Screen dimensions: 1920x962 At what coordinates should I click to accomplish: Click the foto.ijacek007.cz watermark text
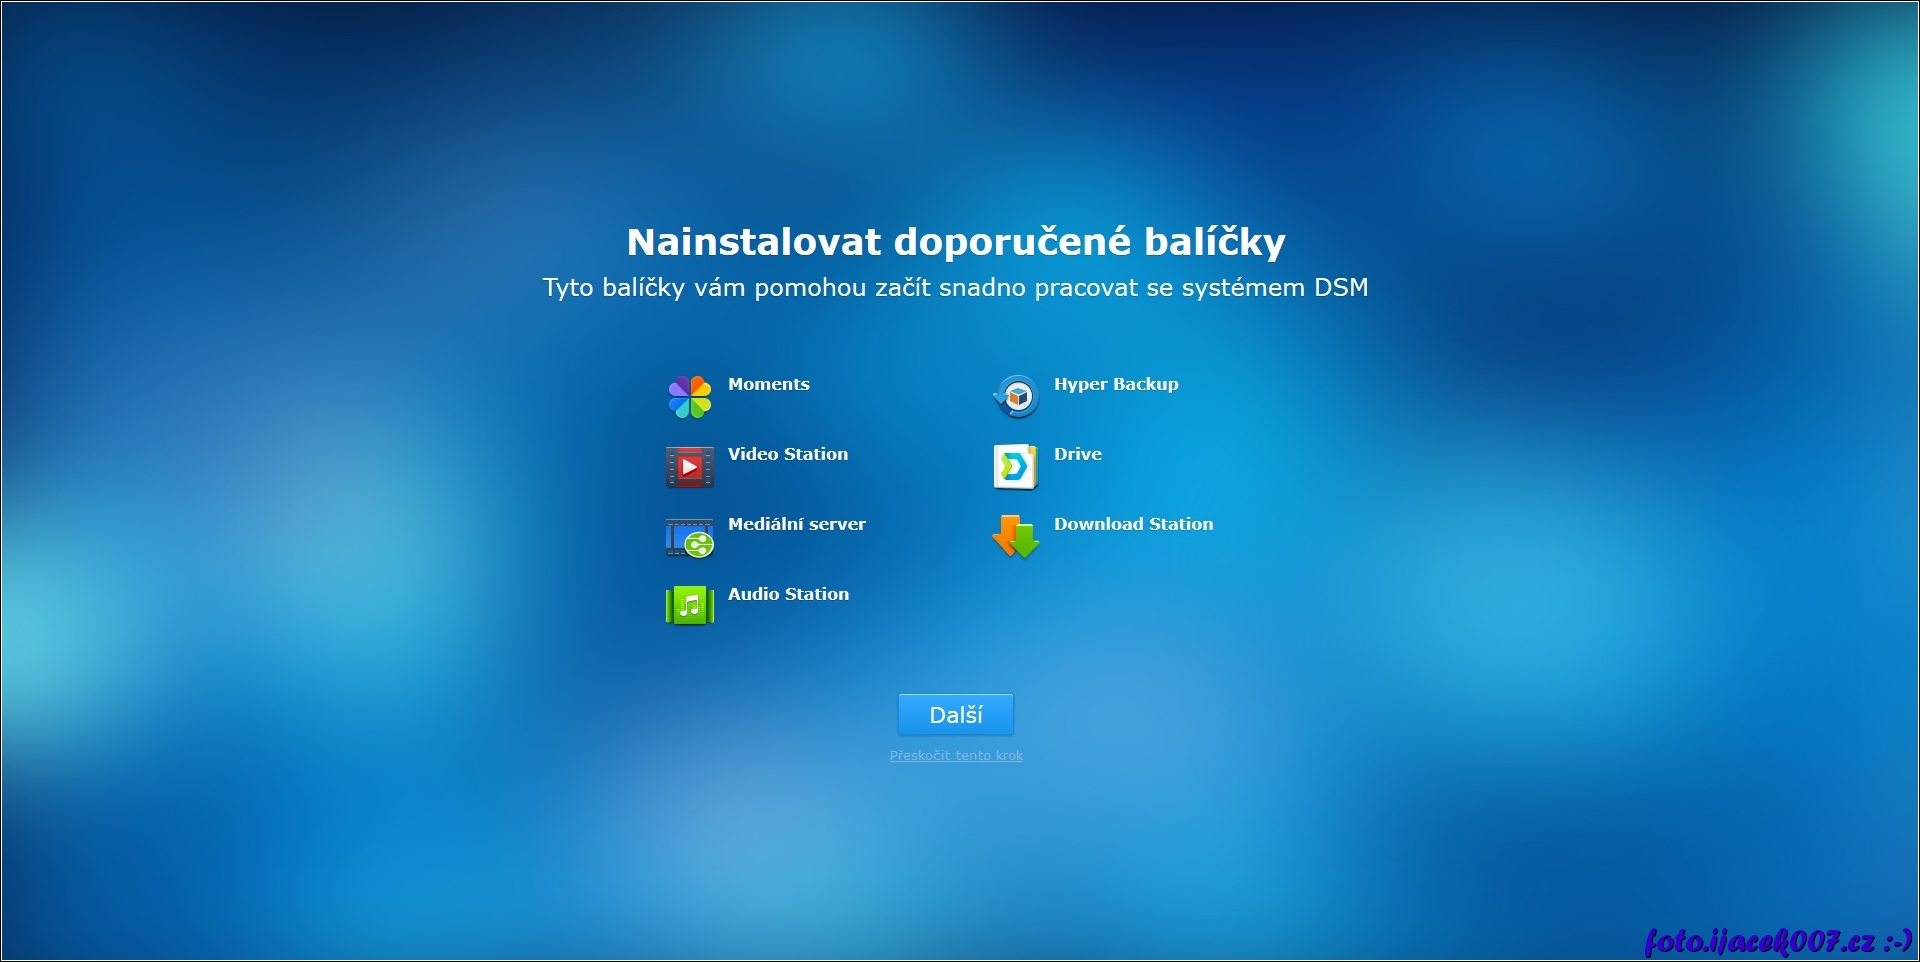tap(1760, 941)
